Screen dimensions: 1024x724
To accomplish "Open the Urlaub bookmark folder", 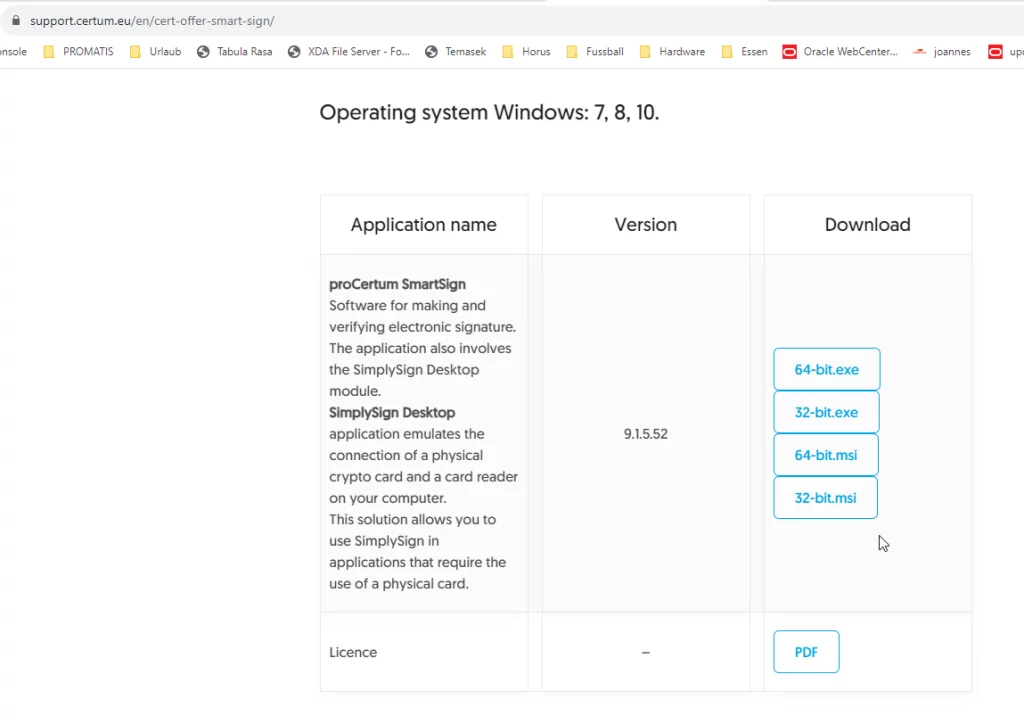I will point(155,52).
